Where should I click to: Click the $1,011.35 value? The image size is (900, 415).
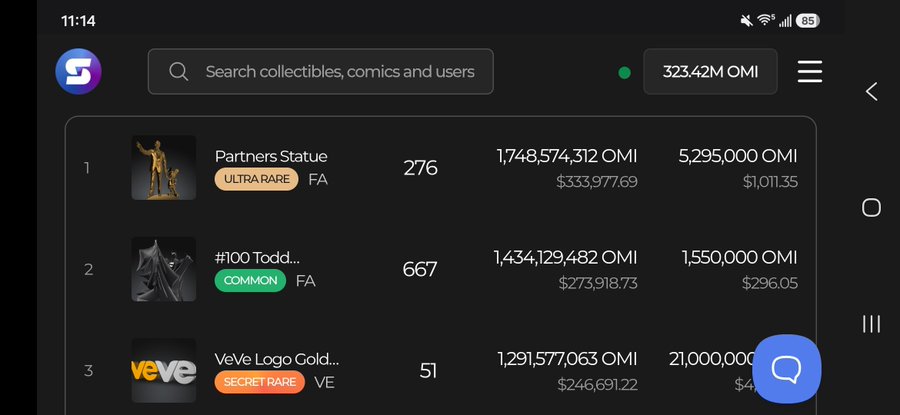[x=770, y=182]
